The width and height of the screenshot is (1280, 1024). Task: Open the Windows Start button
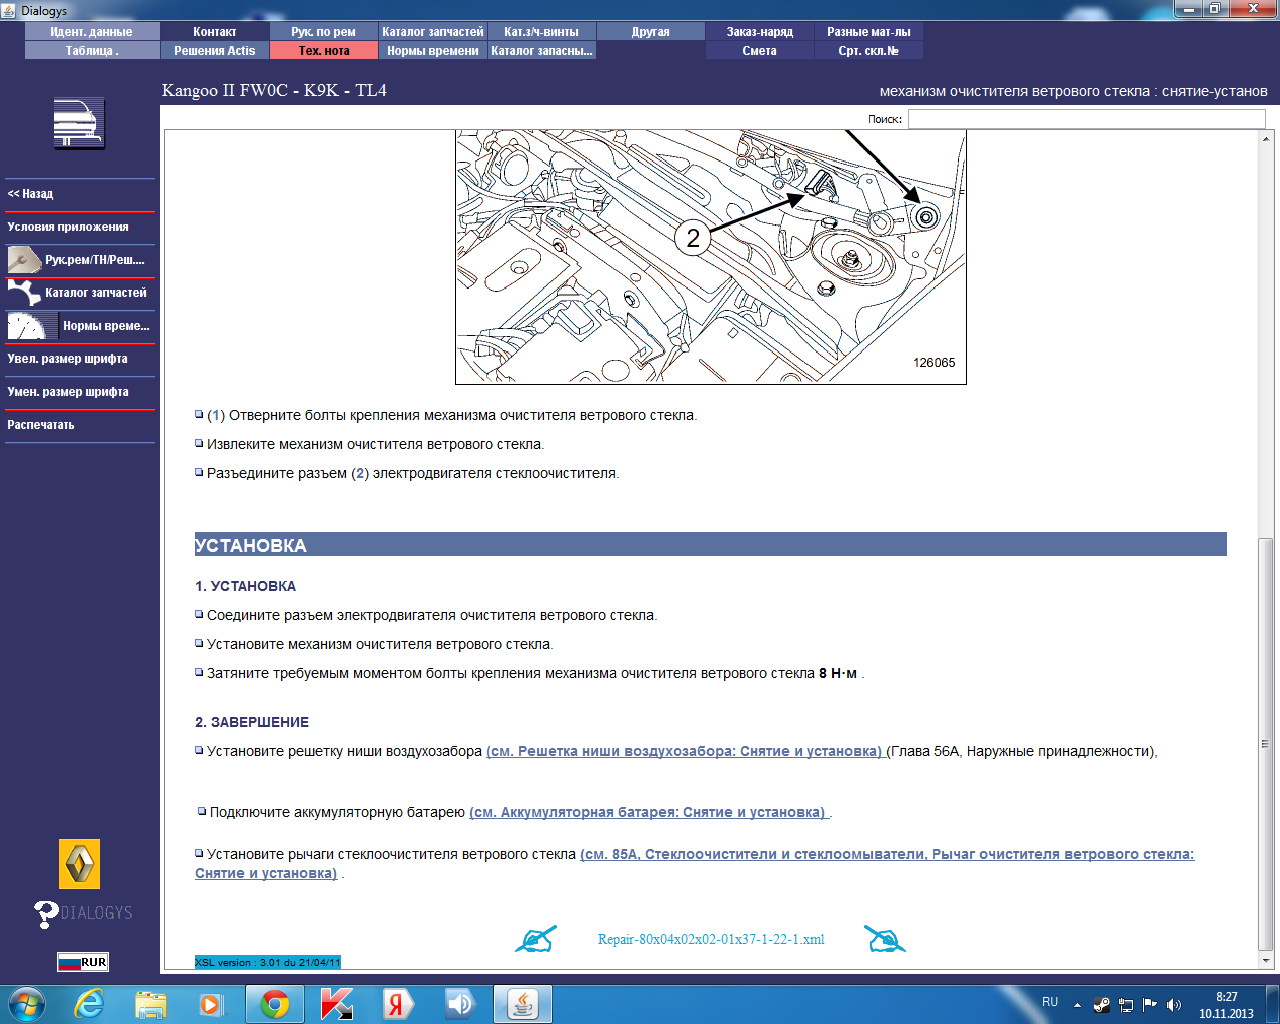pyautogui.click(x=26, y=1004)
